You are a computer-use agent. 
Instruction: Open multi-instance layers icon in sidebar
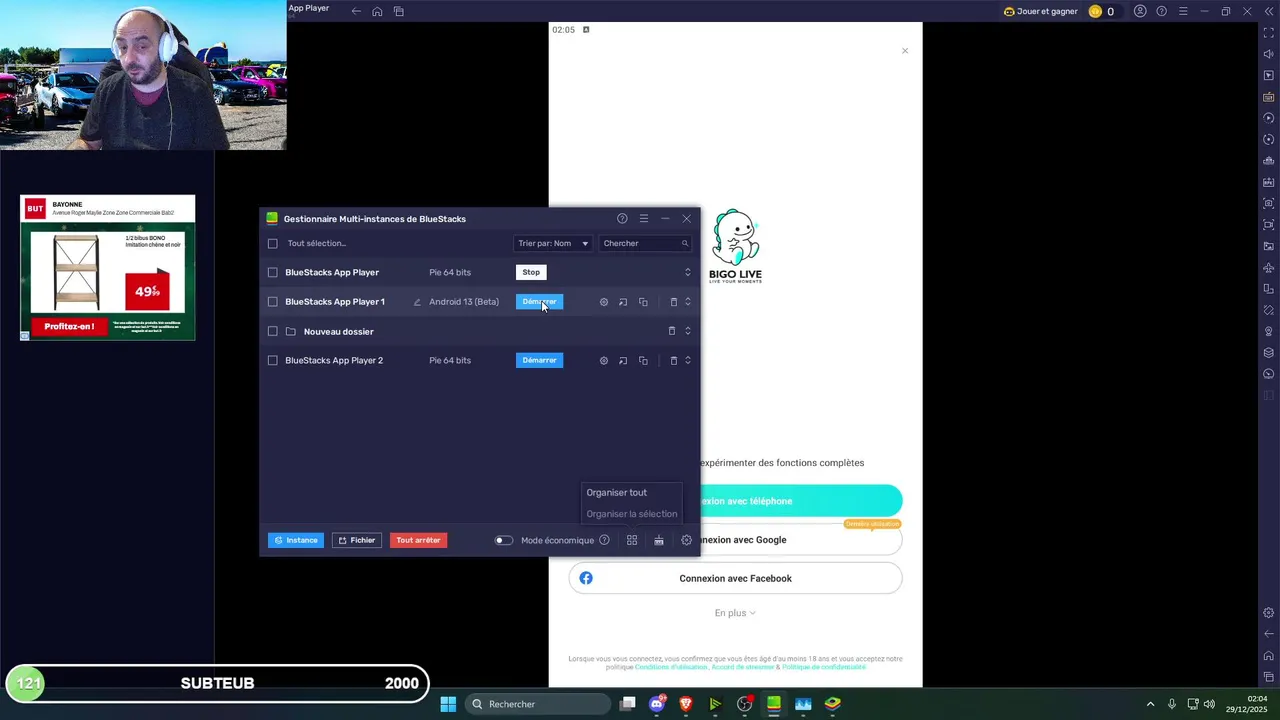point(1269,352)
